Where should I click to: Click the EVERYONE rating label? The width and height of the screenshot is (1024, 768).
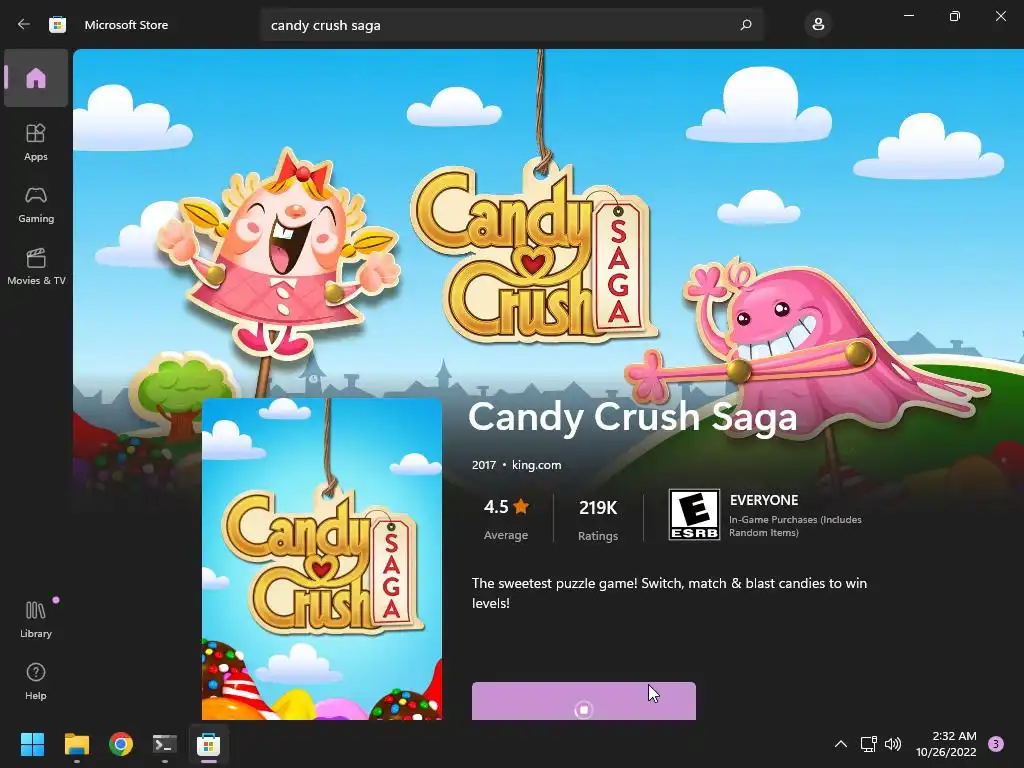click(x=763, y=500)
